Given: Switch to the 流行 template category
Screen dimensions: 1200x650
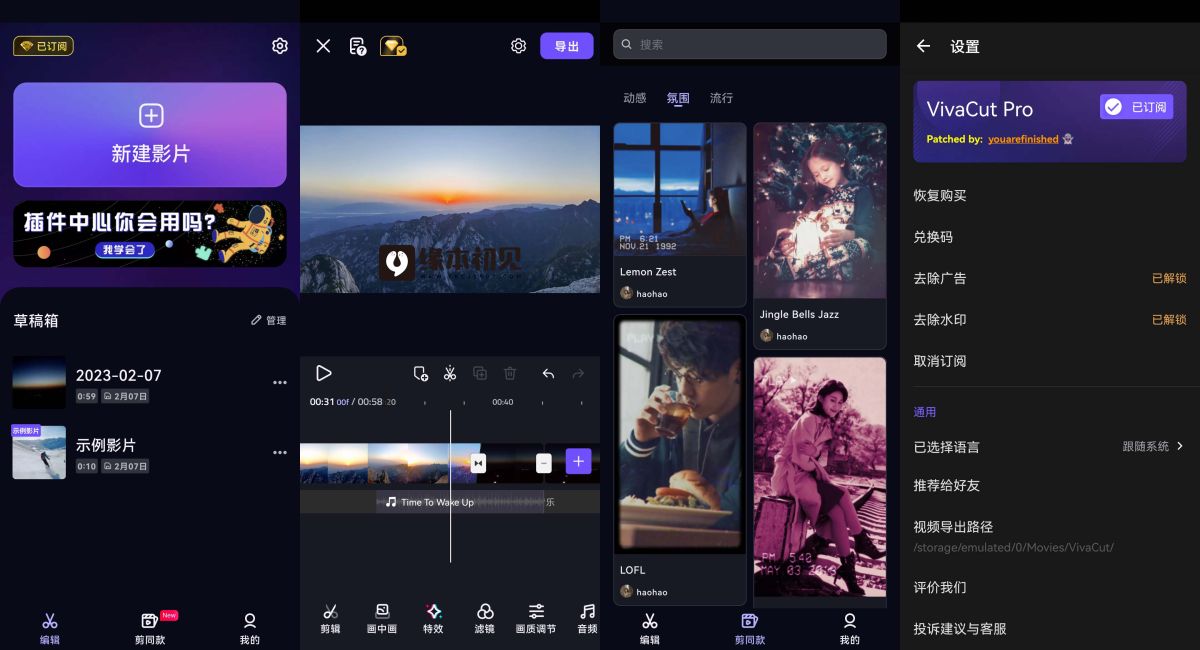Looking at the screenshot, I should pyautogui.click(x=721, y=98).
